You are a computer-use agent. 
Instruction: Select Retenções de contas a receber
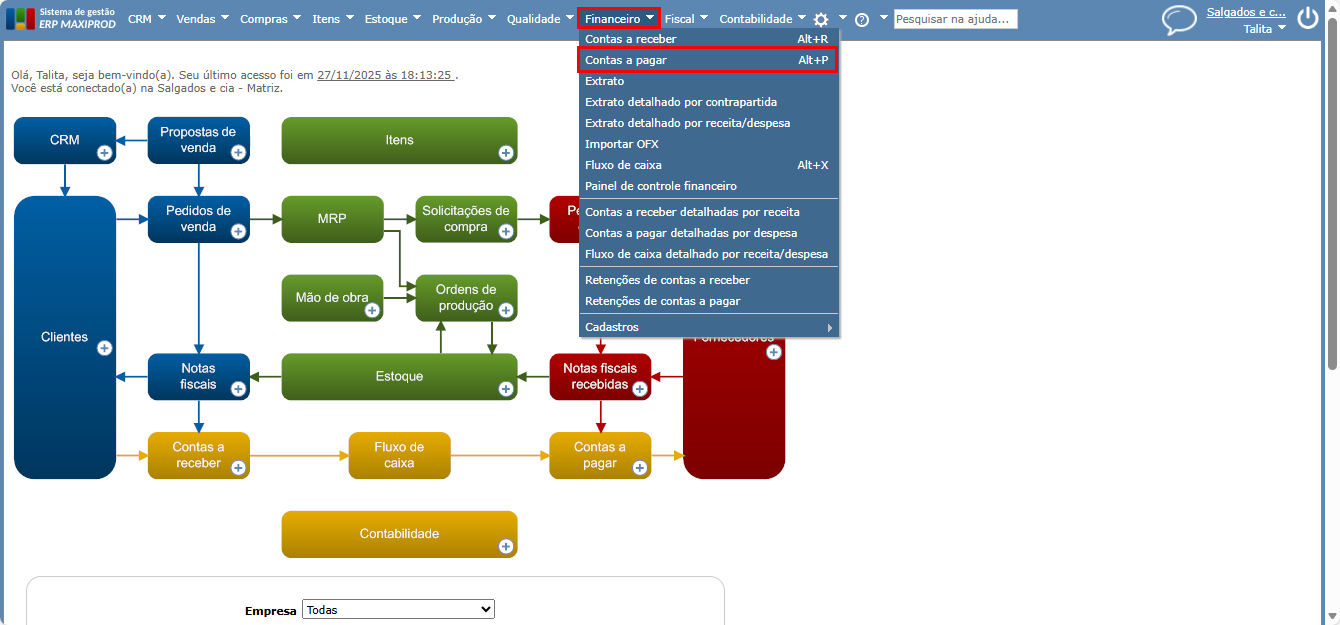708,280
